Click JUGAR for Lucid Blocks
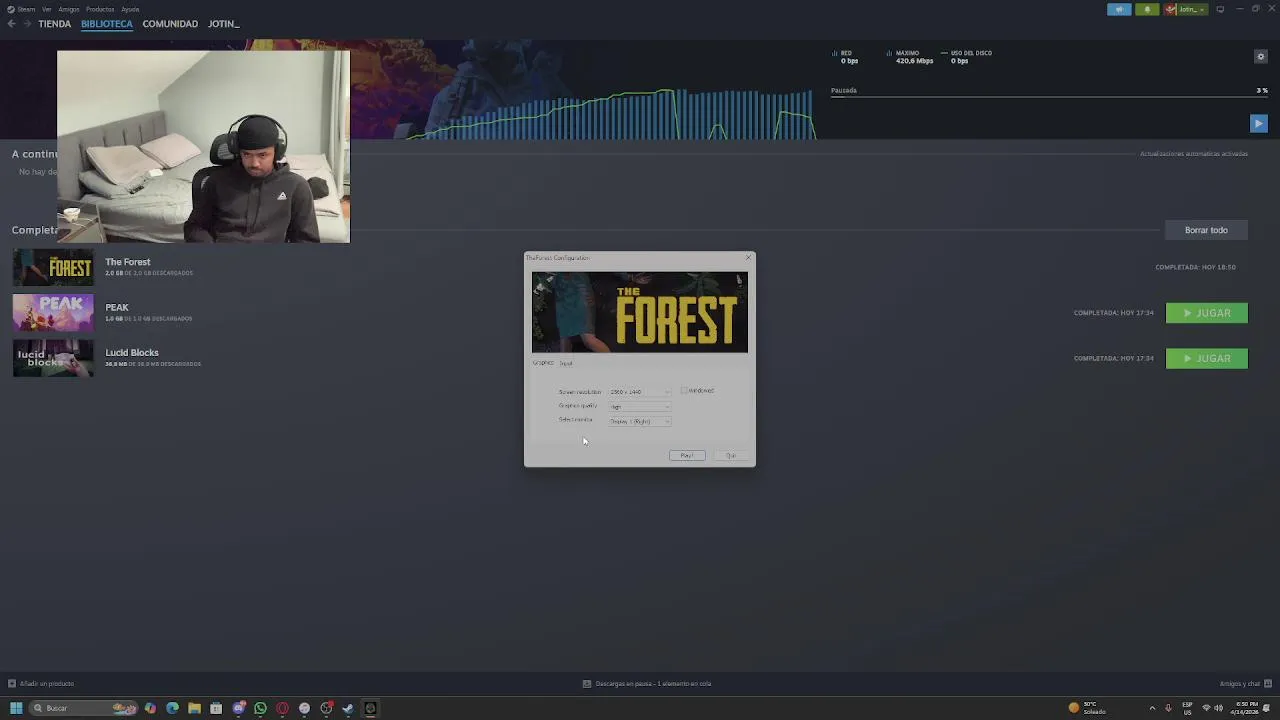1280x720 pixels. [x=1207, y=358]
